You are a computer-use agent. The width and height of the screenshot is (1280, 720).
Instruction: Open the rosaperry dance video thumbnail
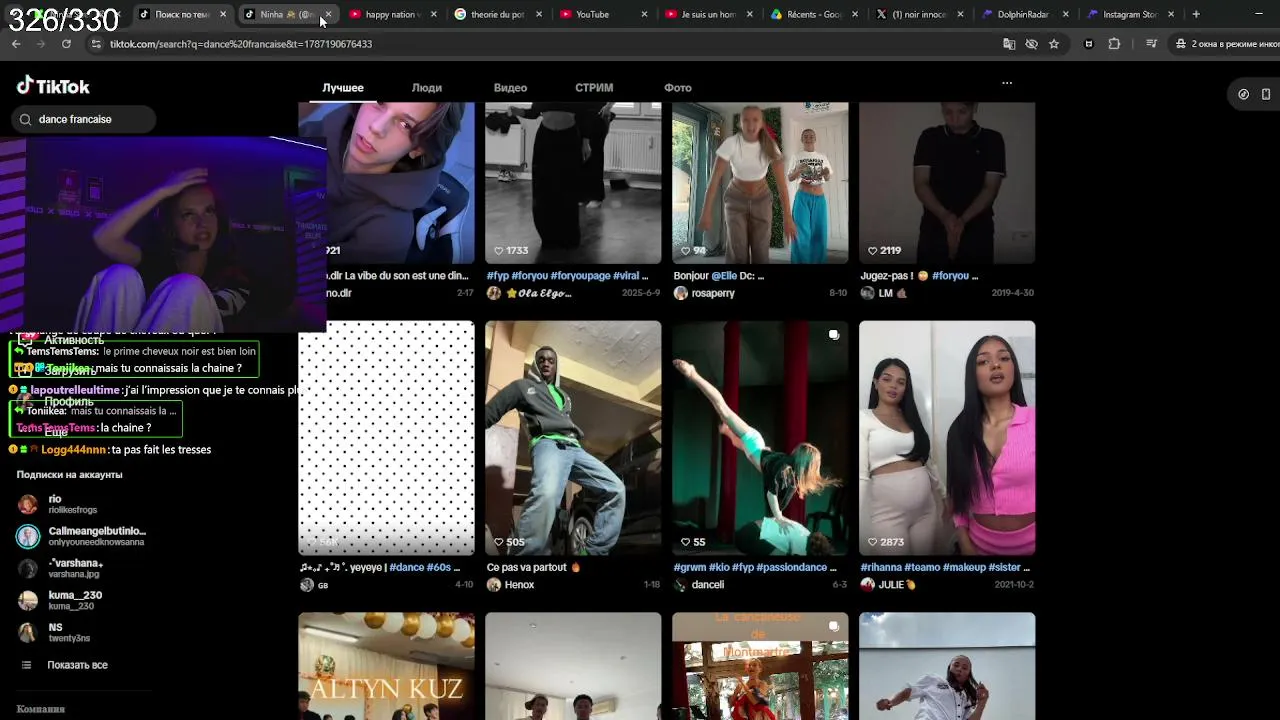pyautogui.click(x=760, y=182)
